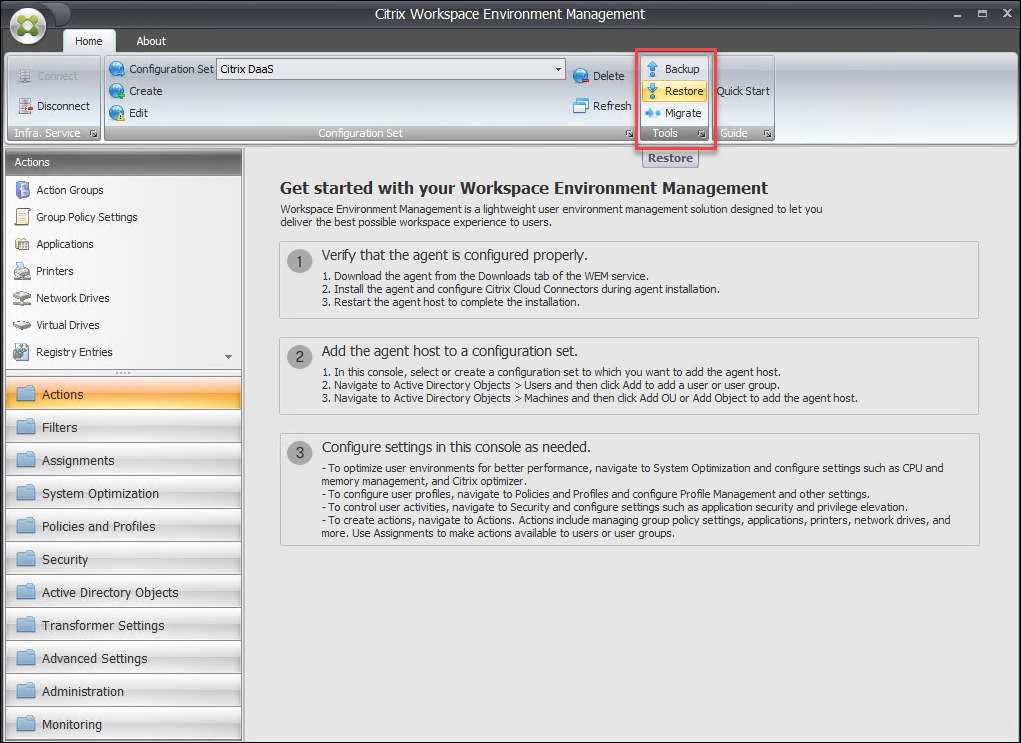1021x743 pixels.
Task: Click the Connect icon in Infra. Service
Action: pos(25,76)
